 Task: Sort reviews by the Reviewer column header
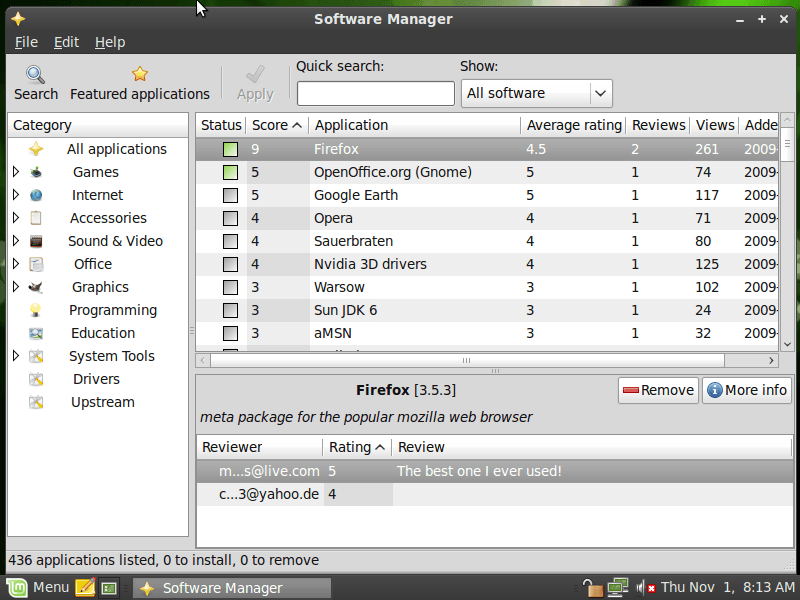[260, 447]
